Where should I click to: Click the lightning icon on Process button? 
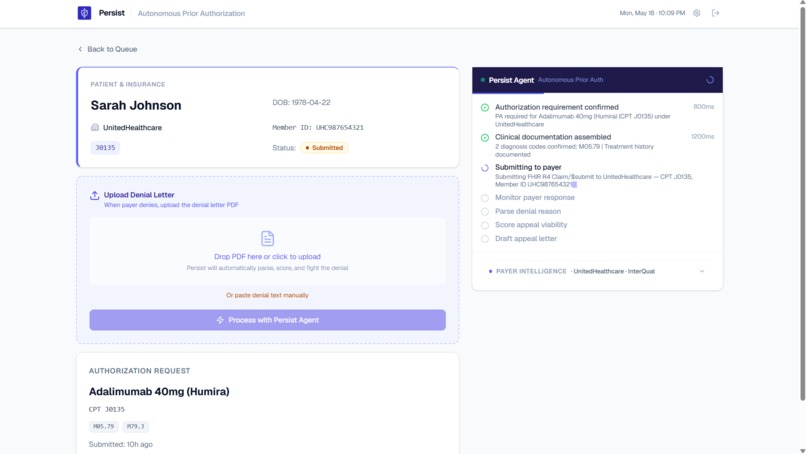click(220, 320)
